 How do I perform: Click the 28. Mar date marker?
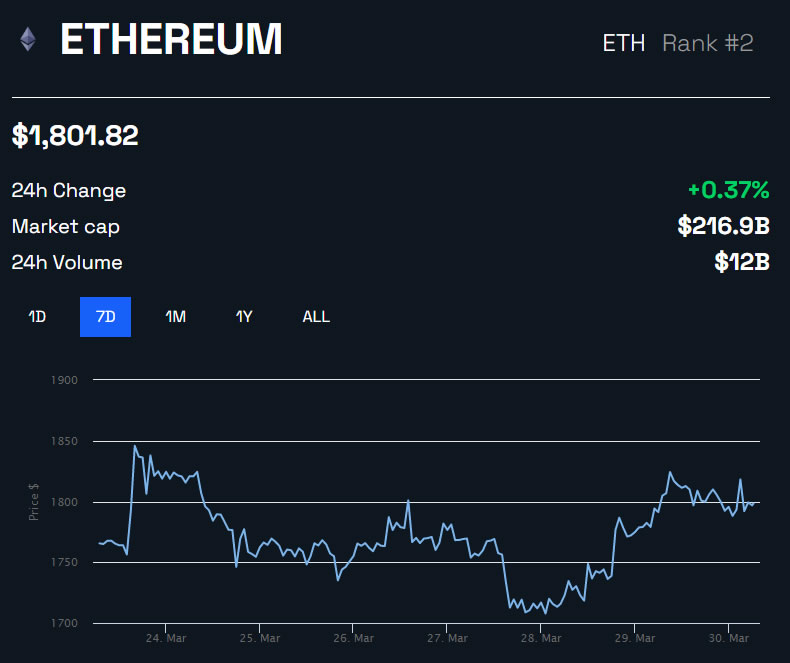541,637
